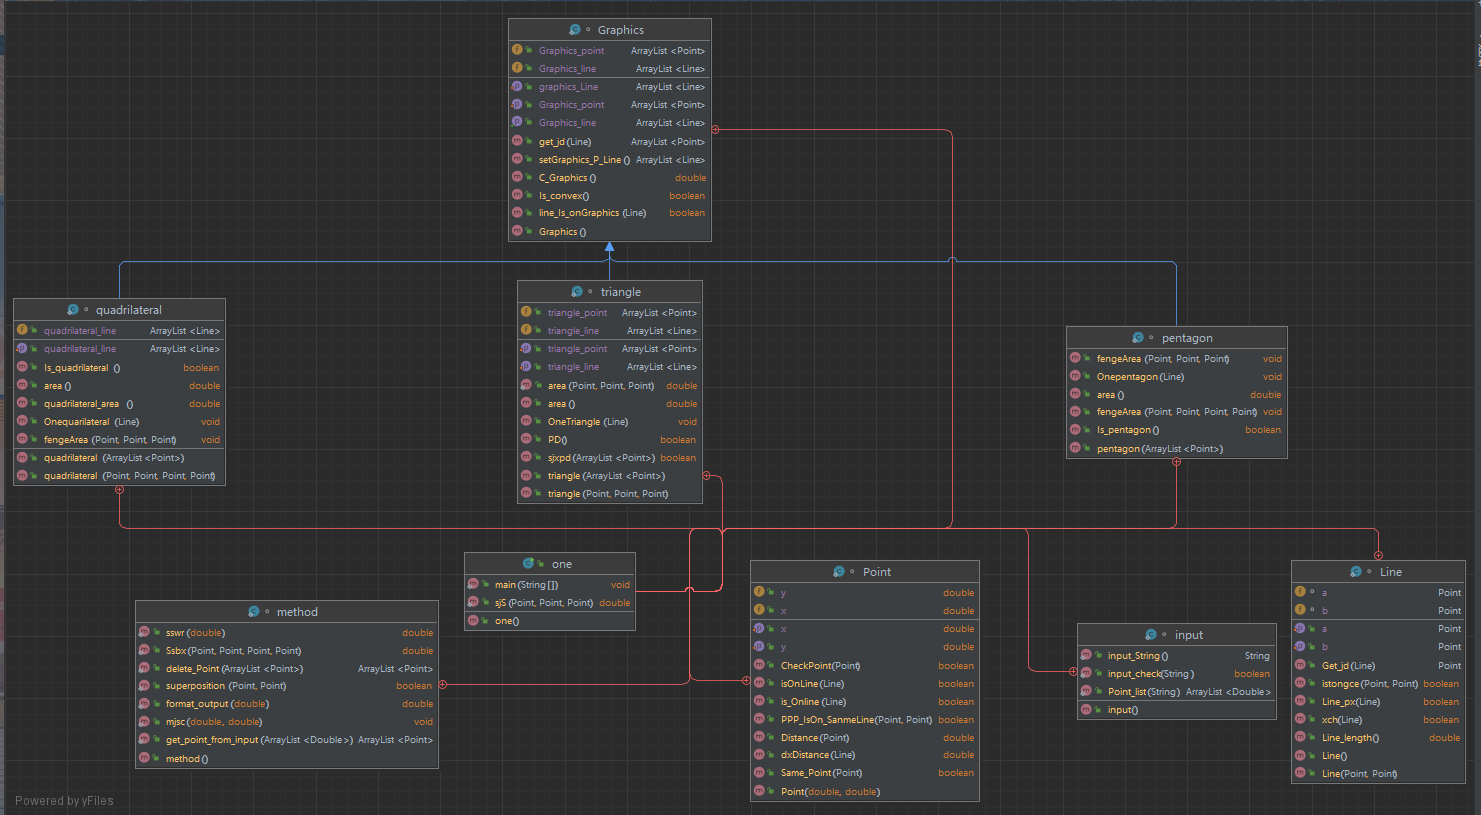This screenshot has height=815, width=1481.
Task: Select is_Online (Line) in Point class
Action: pos(813,702)
